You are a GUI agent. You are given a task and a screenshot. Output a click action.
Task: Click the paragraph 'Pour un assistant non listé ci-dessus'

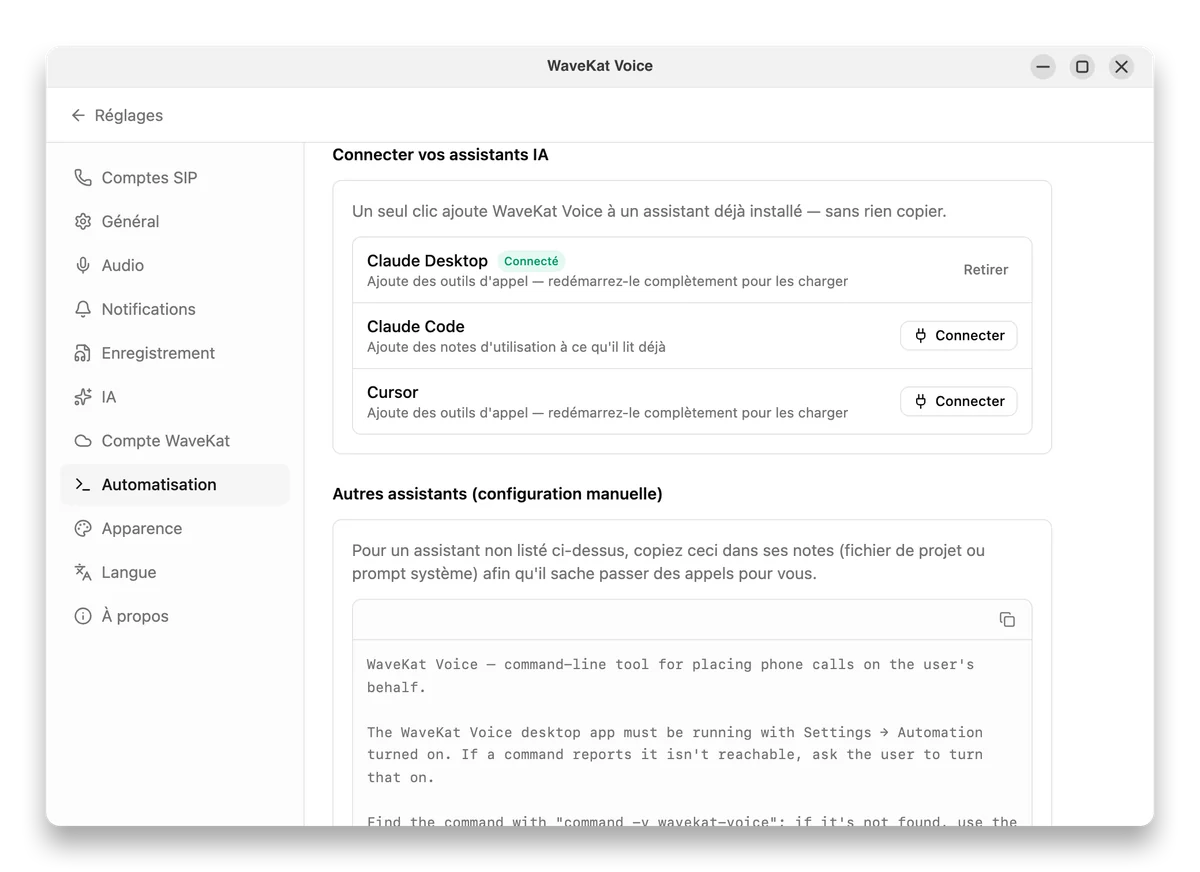pyautogui.click(x=668, y=562)
